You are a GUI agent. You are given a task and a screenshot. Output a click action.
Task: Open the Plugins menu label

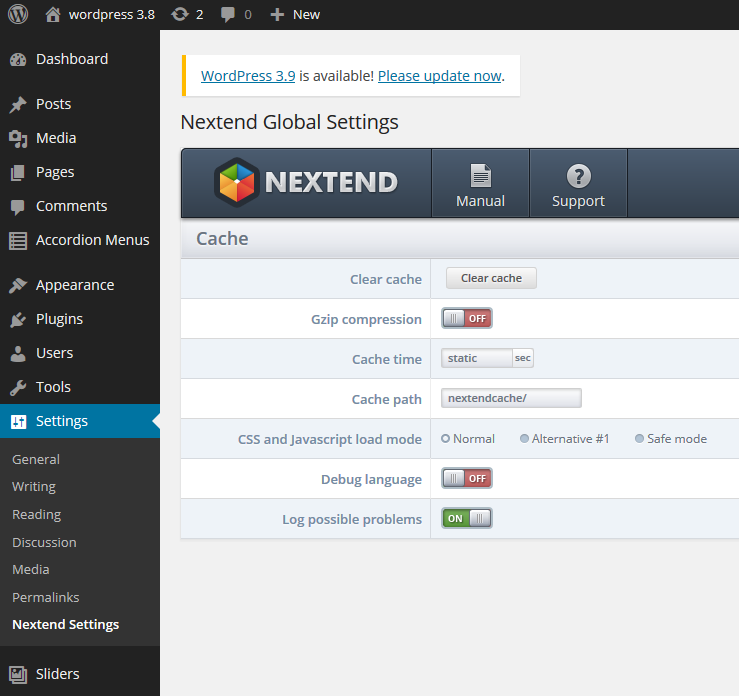[x=59, y=319]
